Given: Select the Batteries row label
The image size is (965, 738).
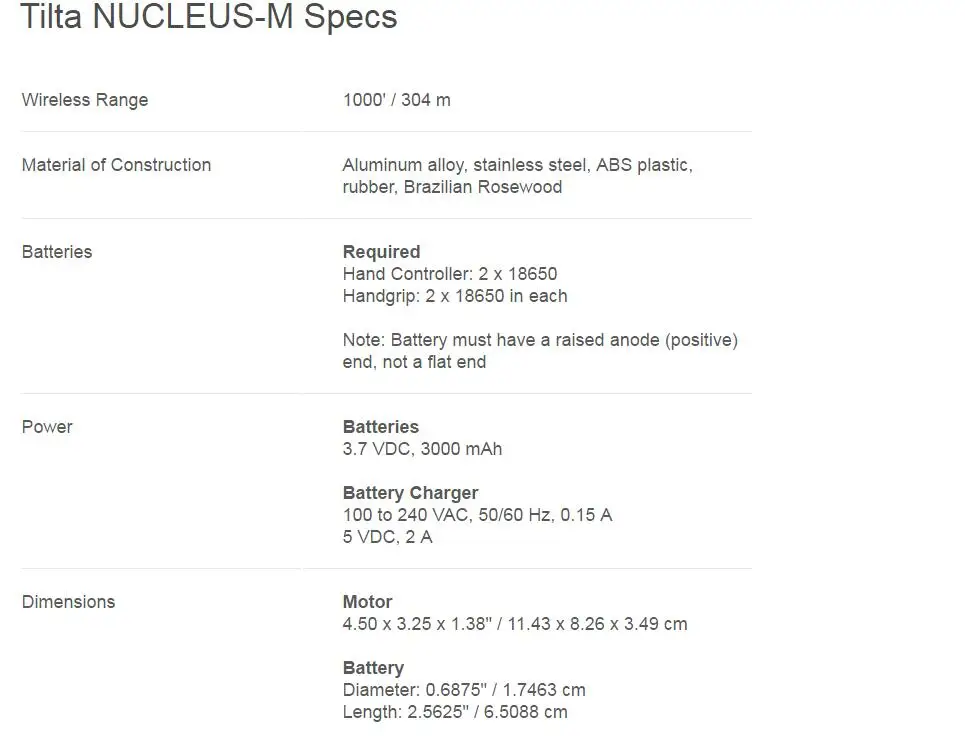Looking at the screenshot, I should pos(57,252).
